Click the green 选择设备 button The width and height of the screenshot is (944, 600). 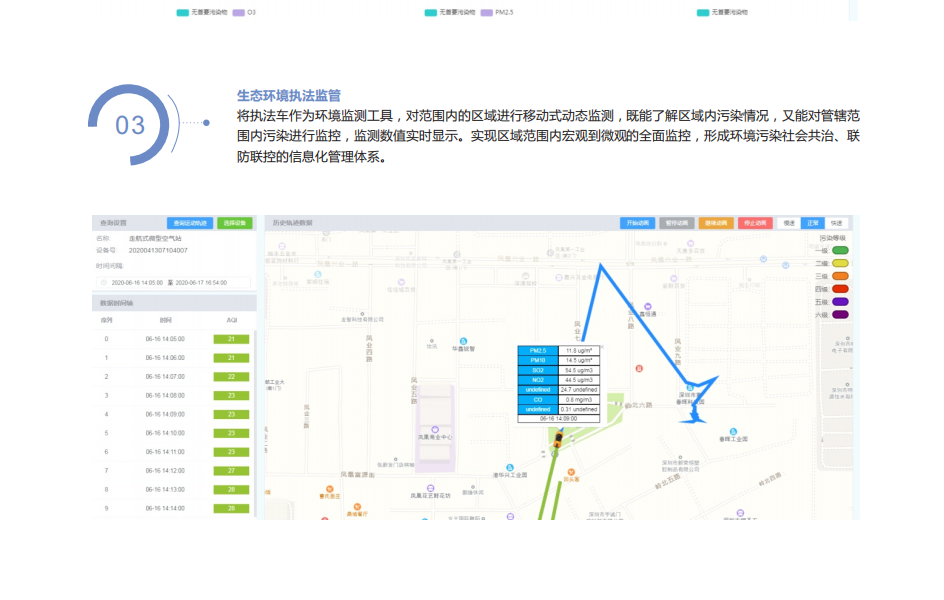[x=235, y=223]
